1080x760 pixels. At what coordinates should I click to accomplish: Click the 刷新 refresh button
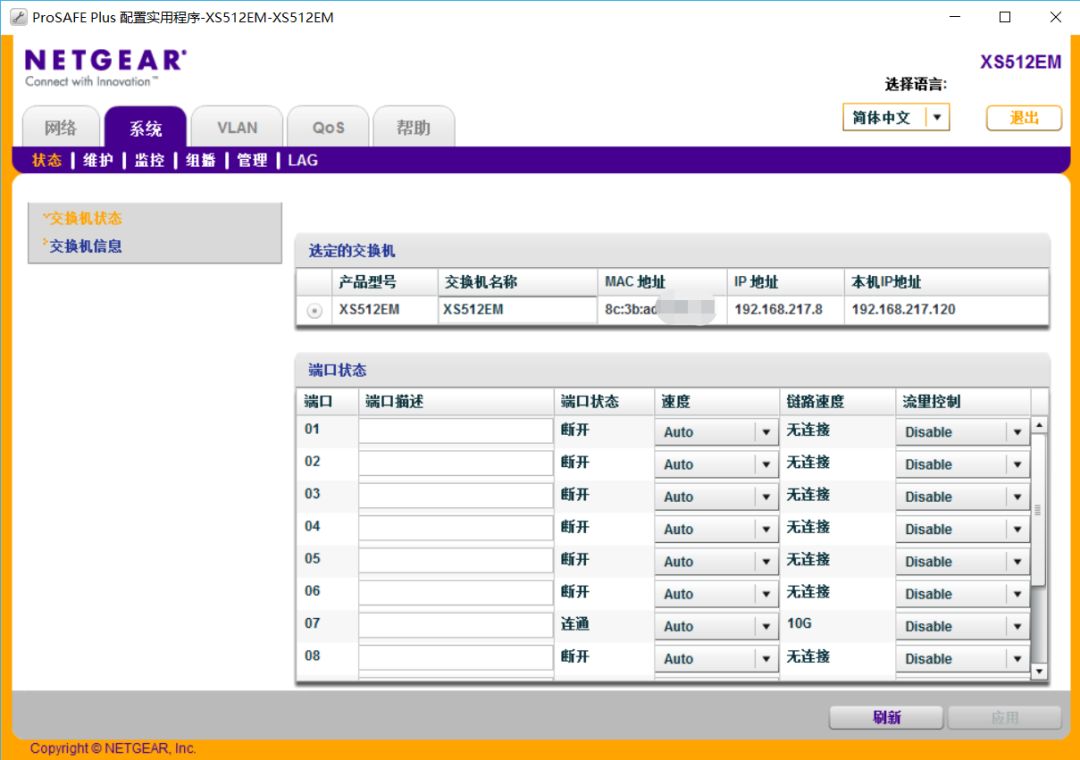coord(886,717)
